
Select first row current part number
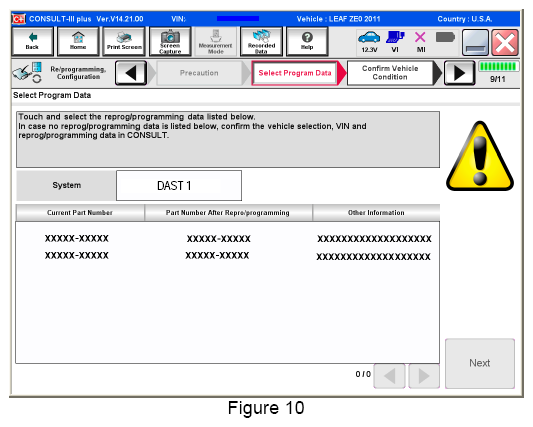tap(77, 238)
